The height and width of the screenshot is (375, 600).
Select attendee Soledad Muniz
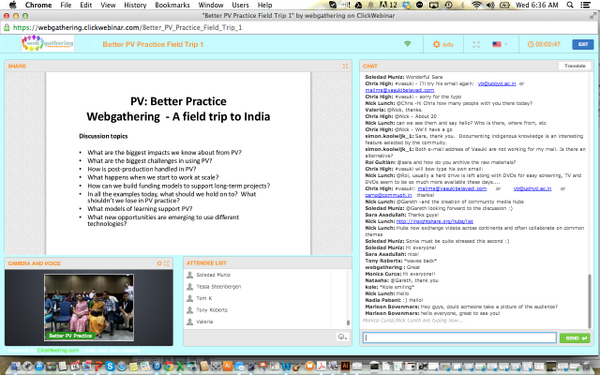pyautogui.click(x=213, y=275)
